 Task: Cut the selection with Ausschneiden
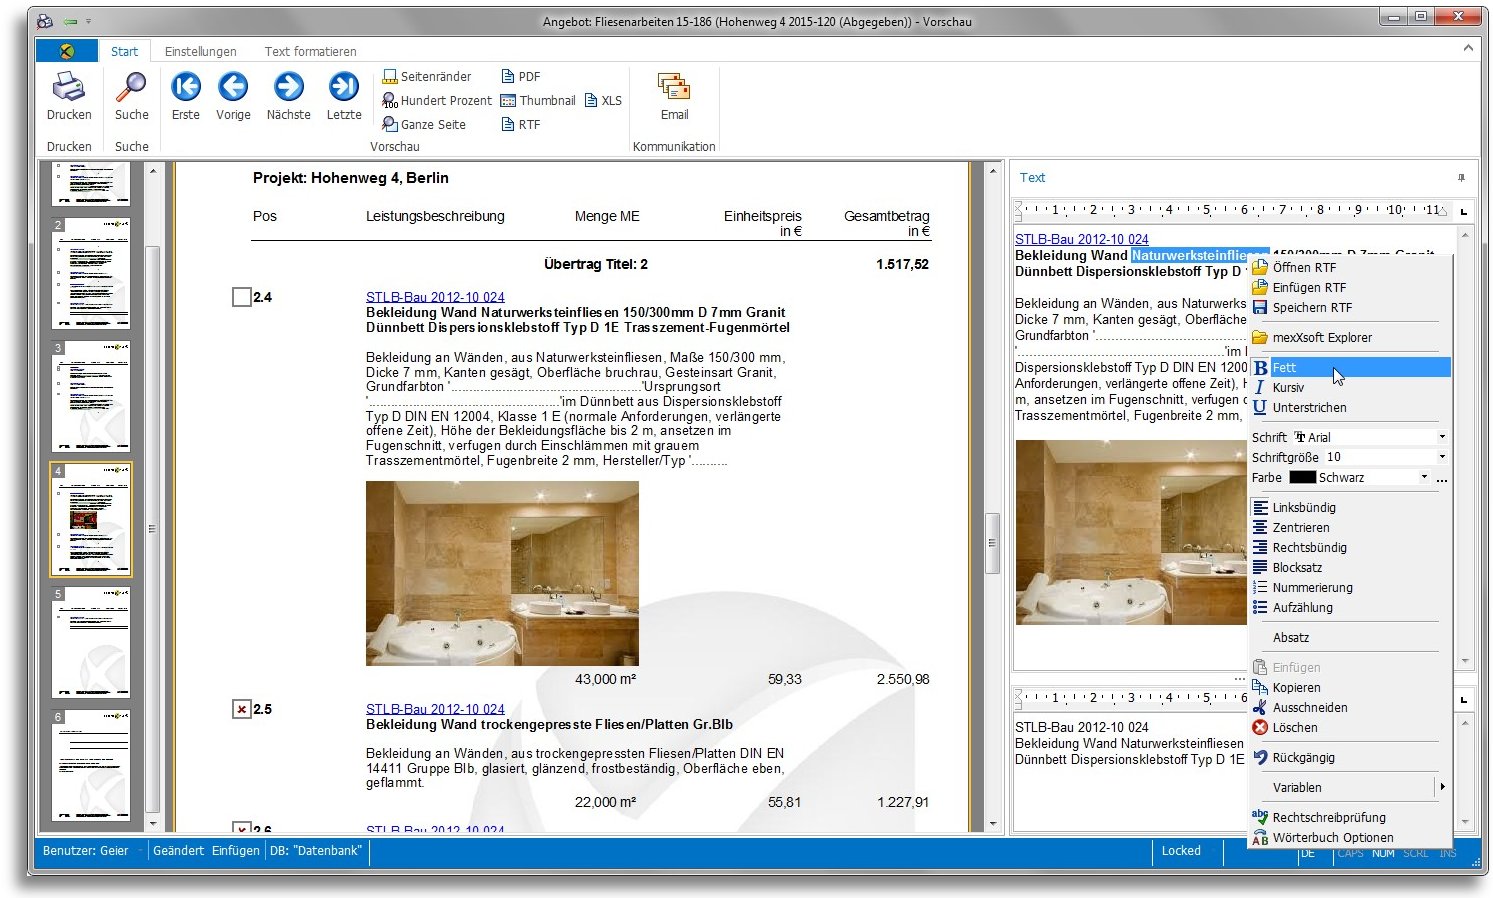(1349, 707)
